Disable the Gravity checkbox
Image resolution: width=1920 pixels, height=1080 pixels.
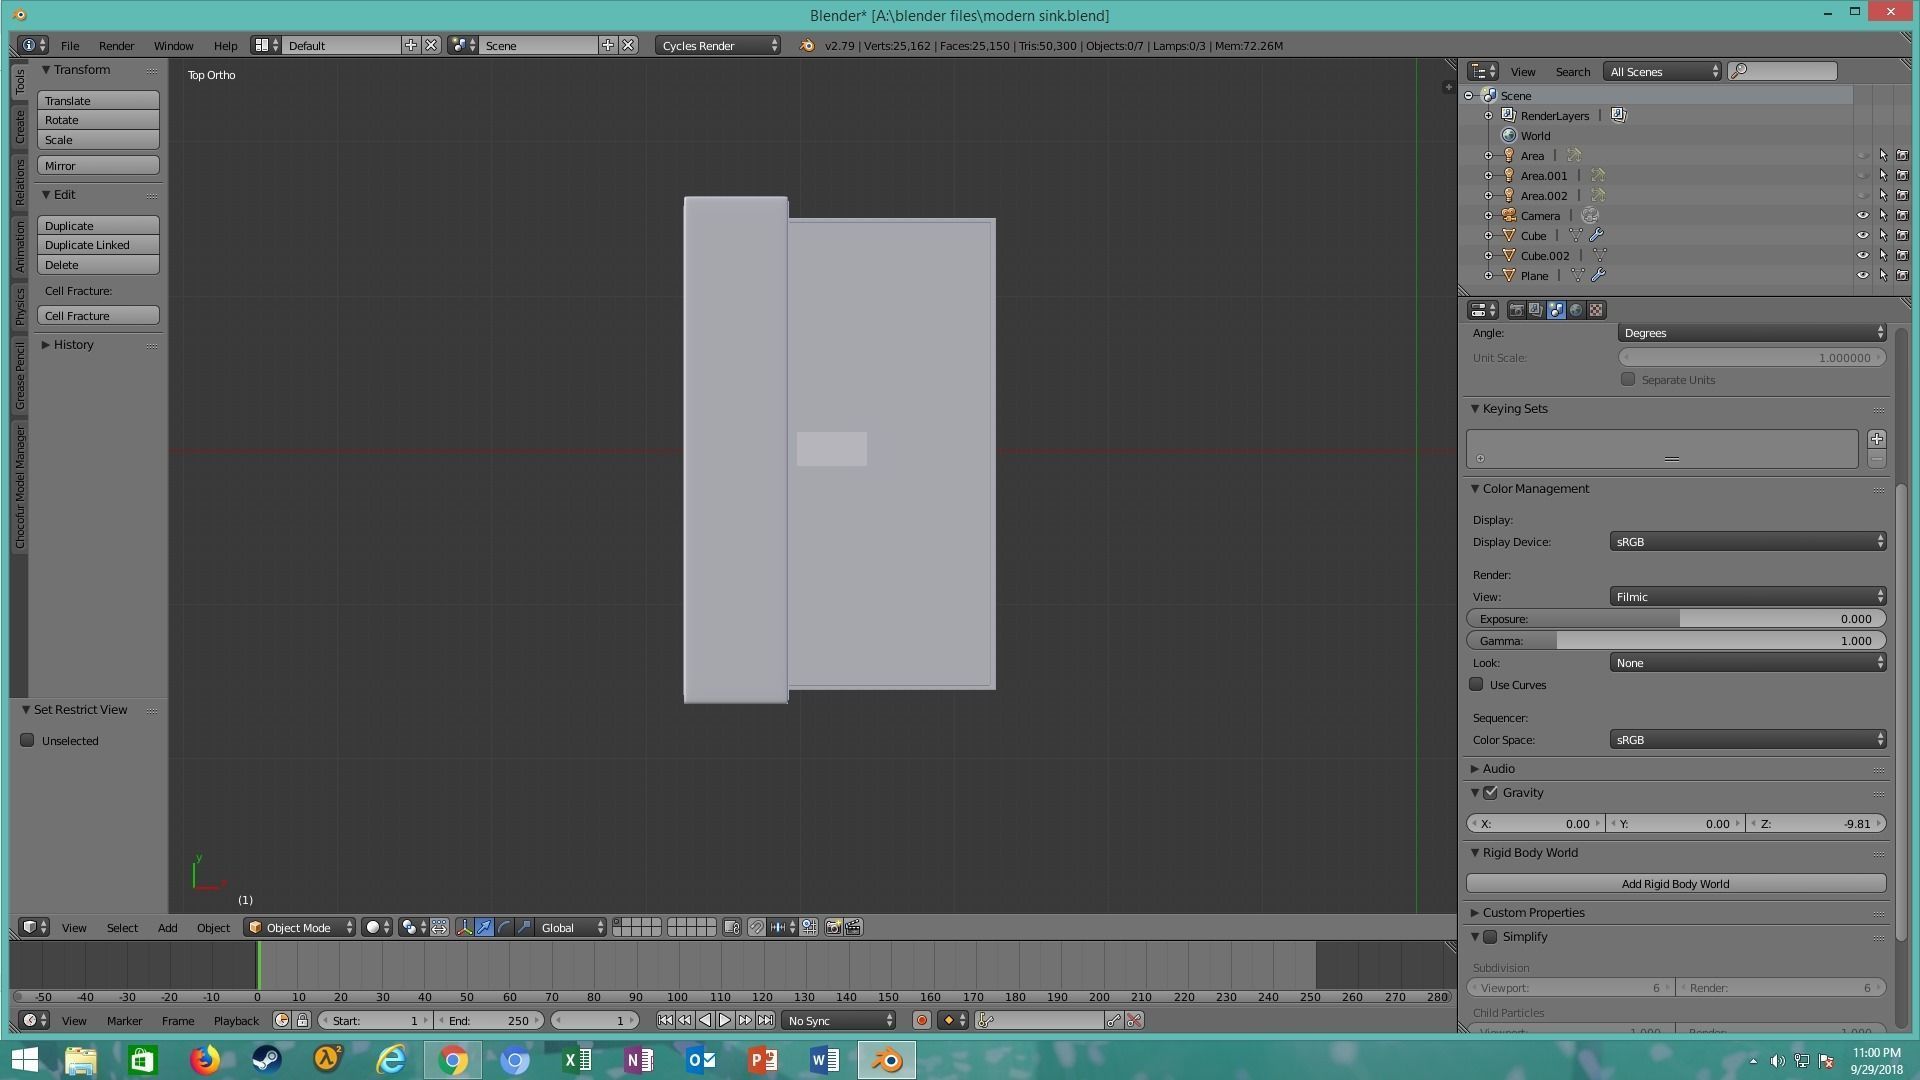pyautogui.click(x=1491, y=793)
